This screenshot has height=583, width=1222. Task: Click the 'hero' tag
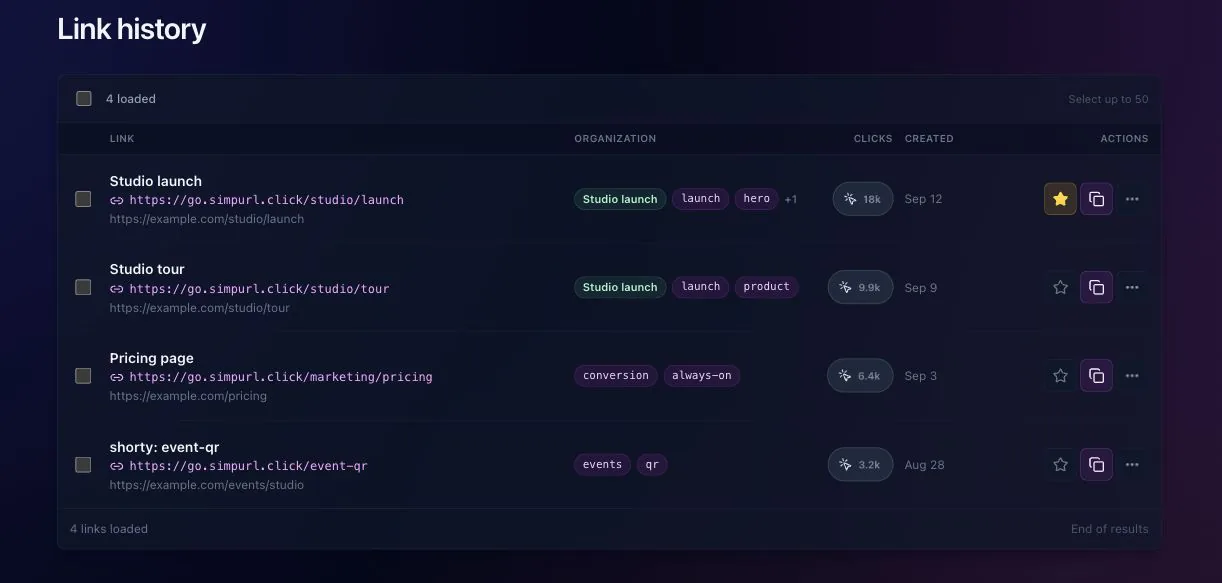(757, 199)
